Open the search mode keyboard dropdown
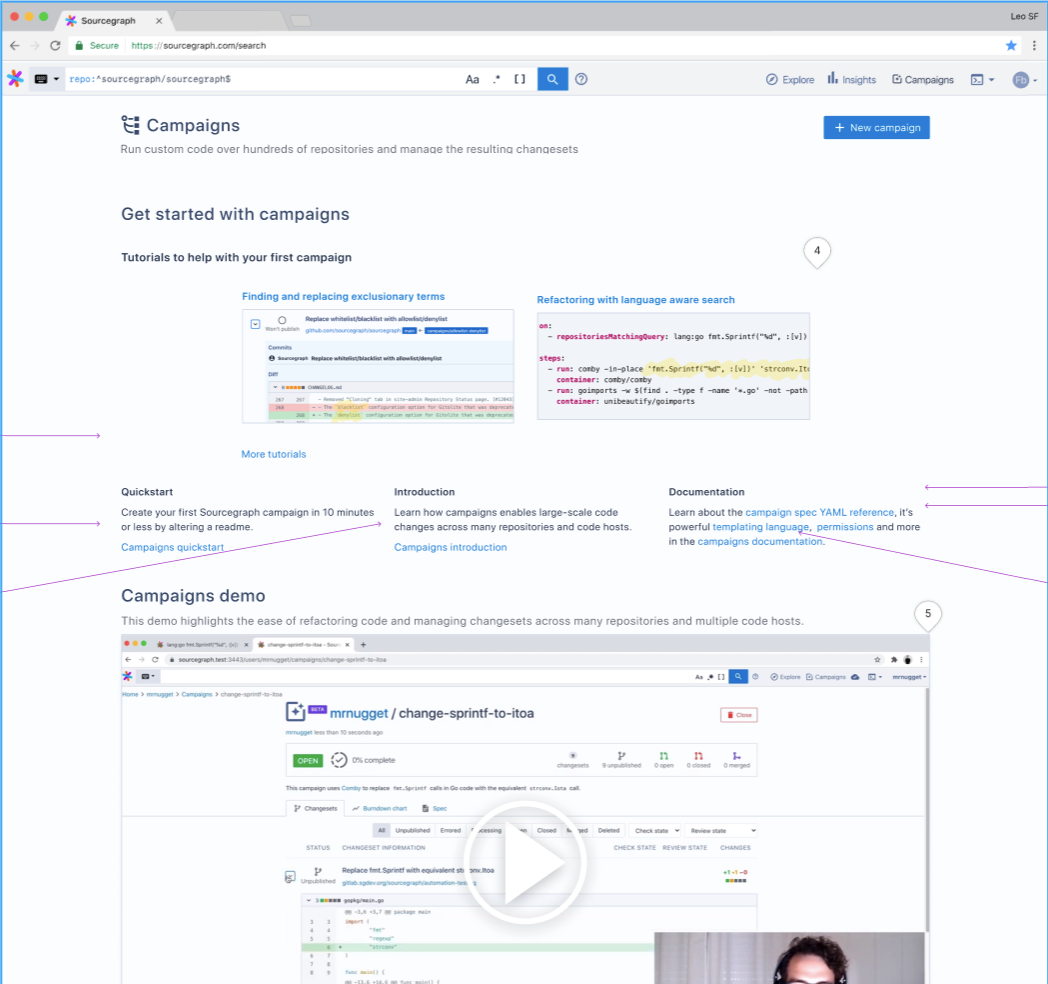The width and height of the screenshot is (1048, 984). pyautogui.click(x=46, y=79)
